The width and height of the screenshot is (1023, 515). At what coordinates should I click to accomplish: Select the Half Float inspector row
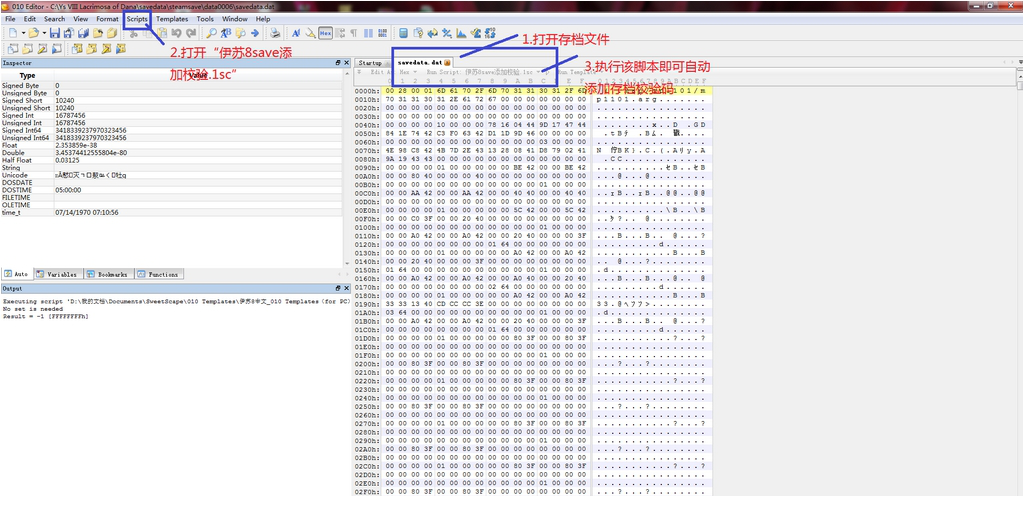coord(171,160)
